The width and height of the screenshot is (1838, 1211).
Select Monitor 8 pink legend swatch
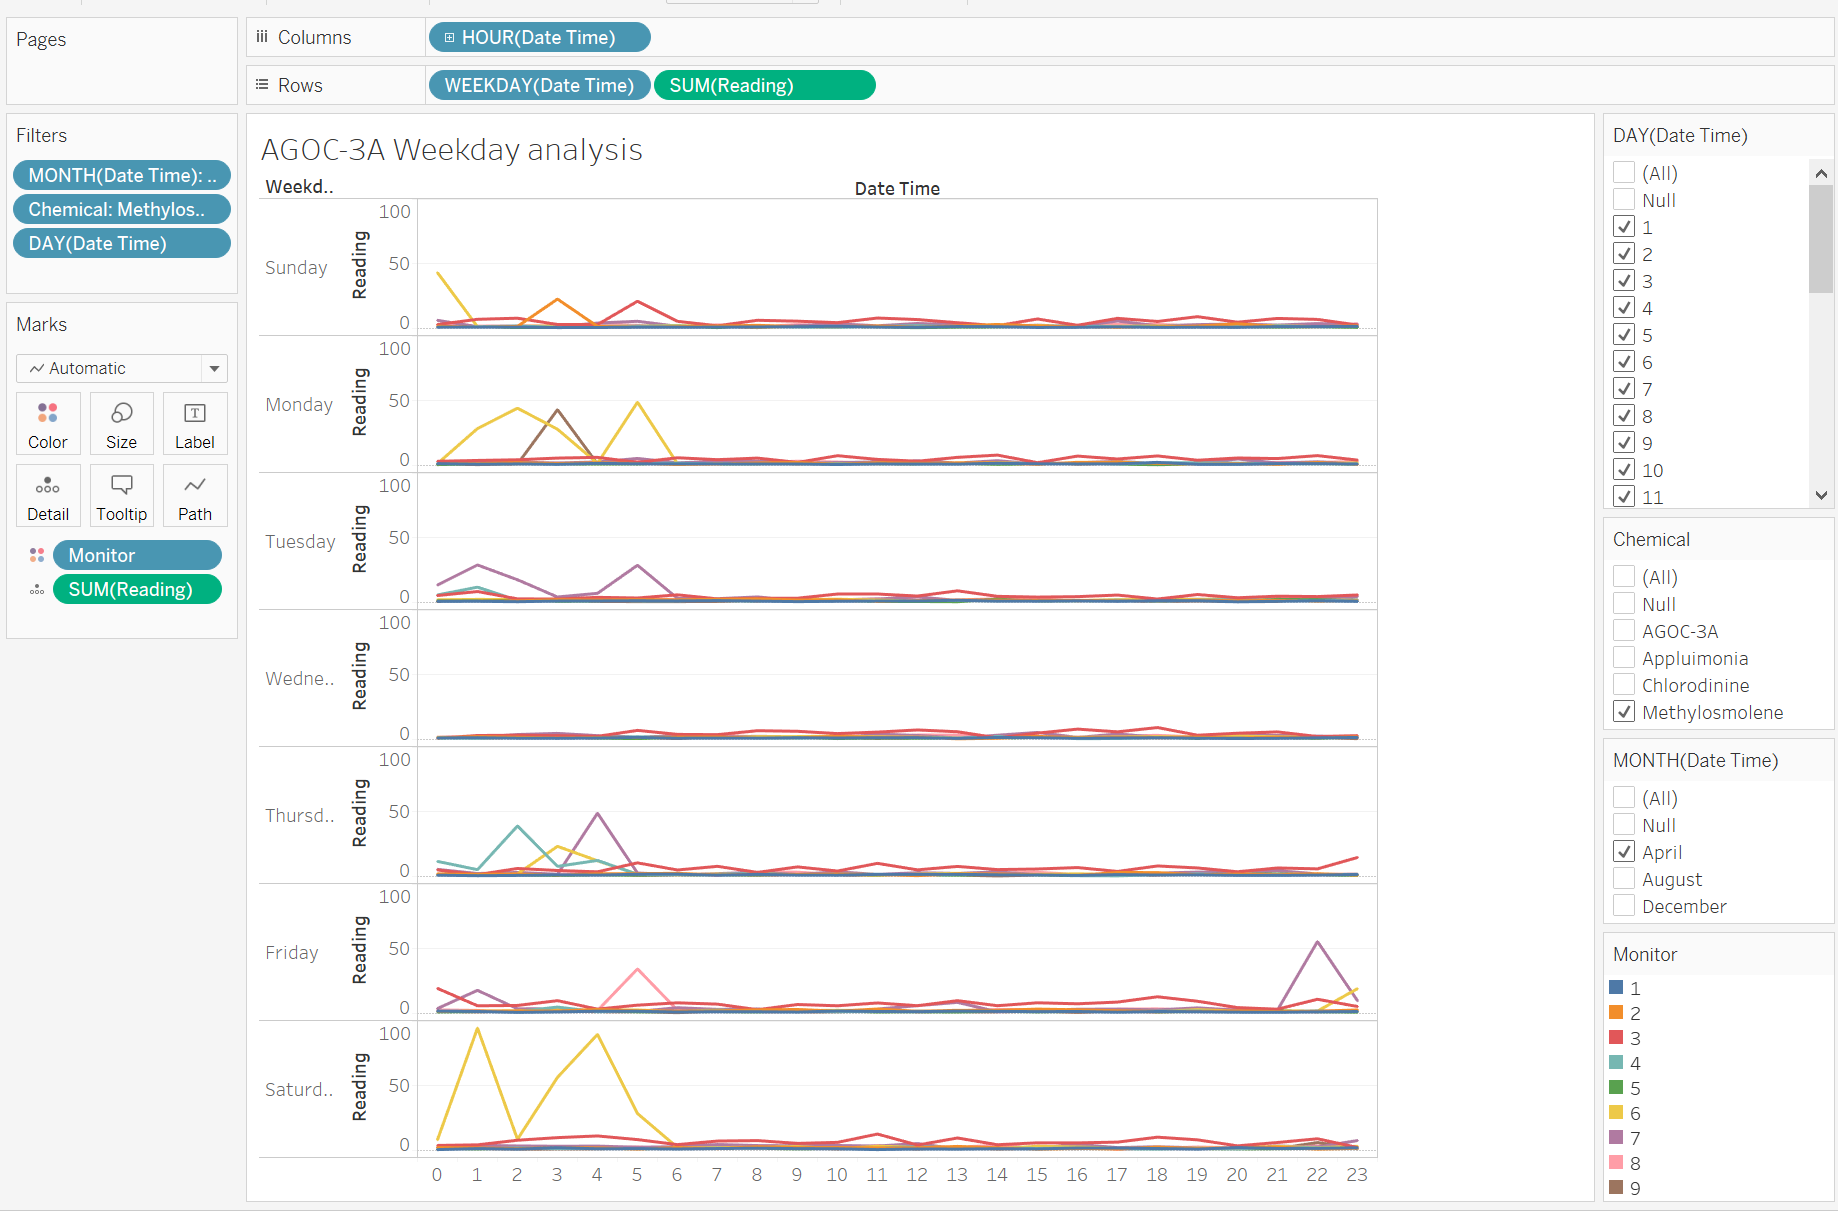(x=1616, y=1163)
